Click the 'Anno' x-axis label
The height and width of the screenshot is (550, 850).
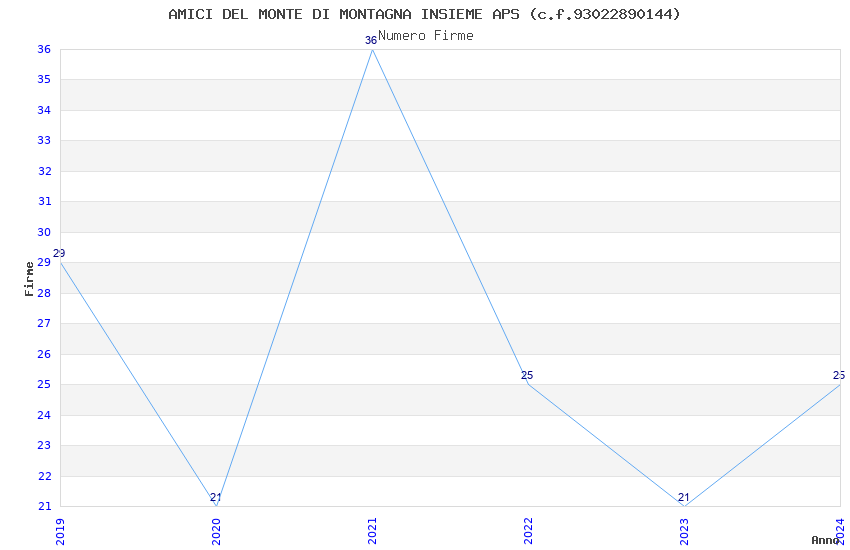pos(825,540)
